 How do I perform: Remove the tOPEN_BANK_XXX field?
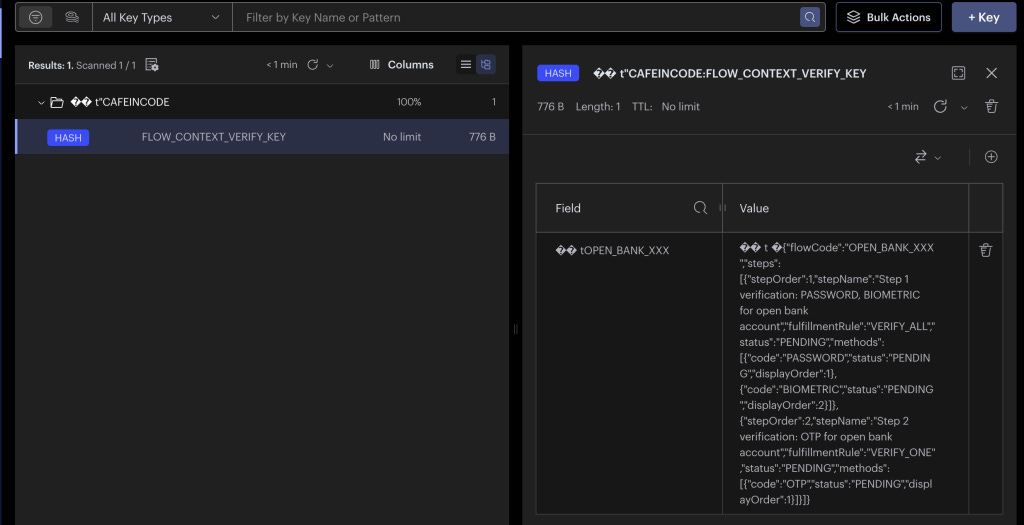point(985,250)
